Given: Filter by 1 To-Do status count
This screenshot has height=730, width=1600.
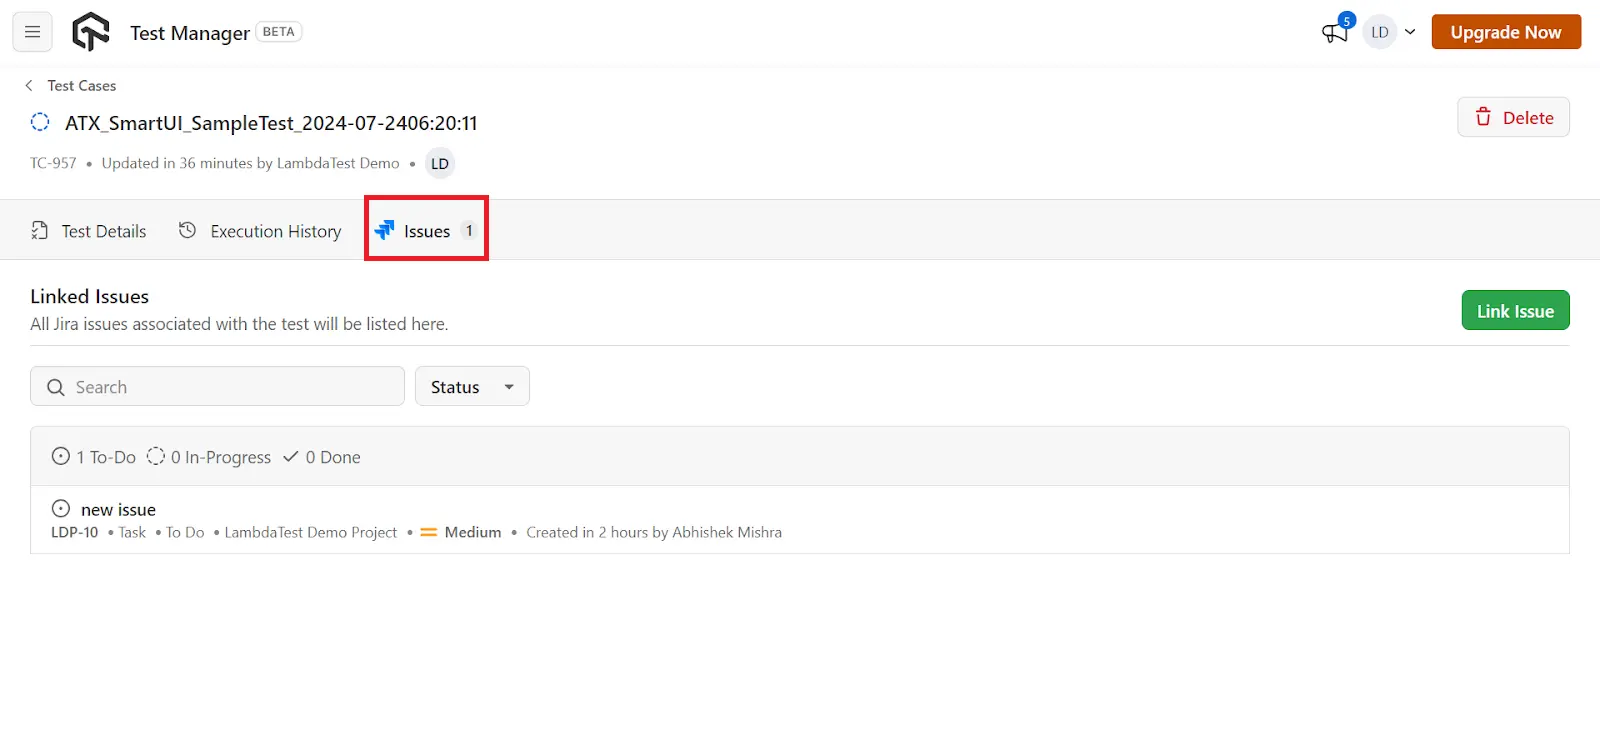Looking at the screenshot, I should tap(94, 457).
